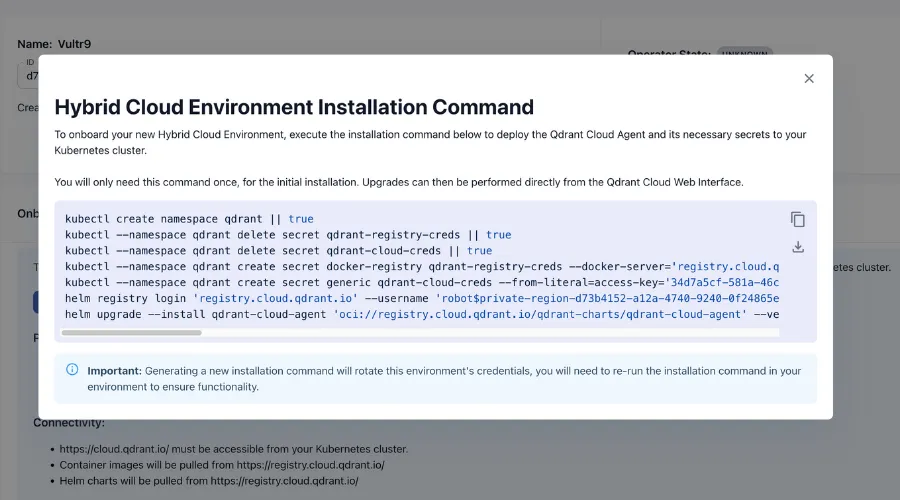900x500 pixels.
Task: Click the 'Container images will be pulled' bullet
Action: [222, 465]
